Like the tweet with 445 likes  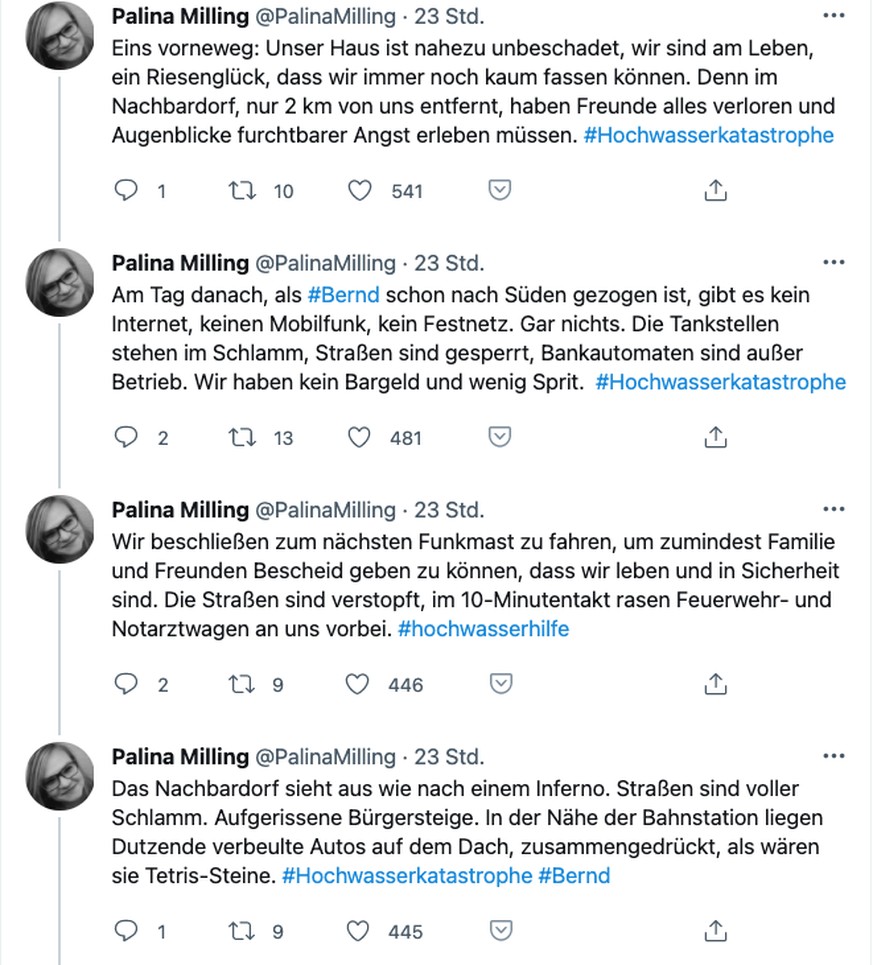(x=358, y=931)
